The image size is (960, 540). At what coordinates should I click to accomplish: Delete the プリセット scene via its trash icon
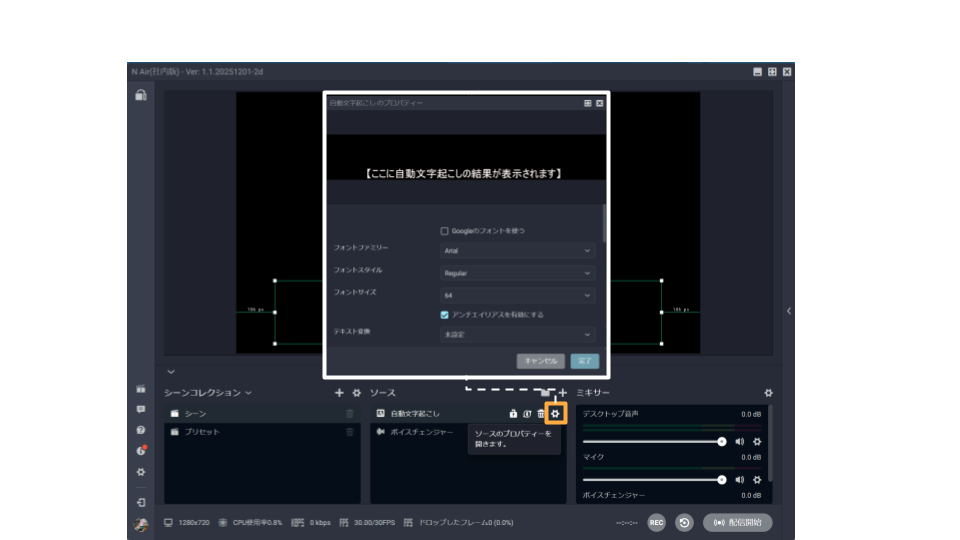pos(350,432)
